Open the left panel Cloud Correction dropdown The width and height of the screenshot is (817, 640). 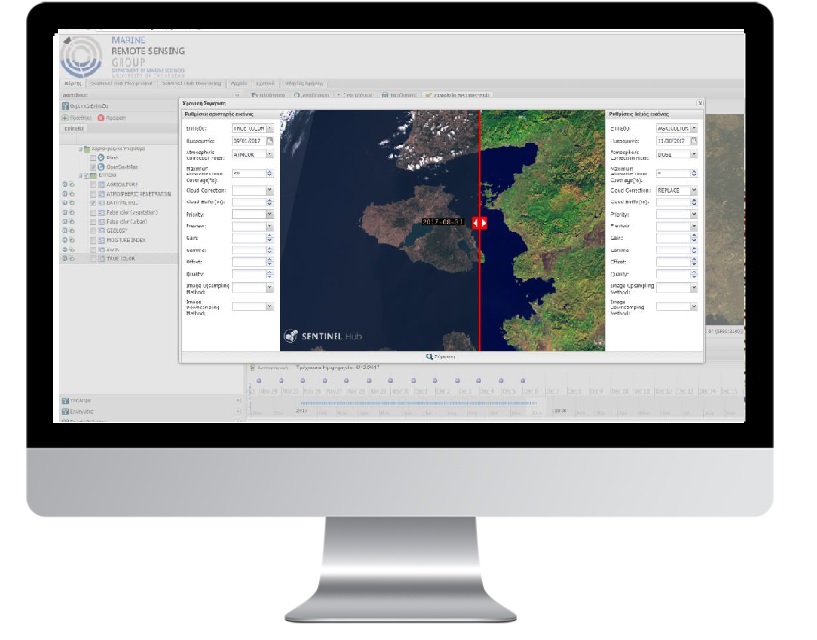click(269, 190)
